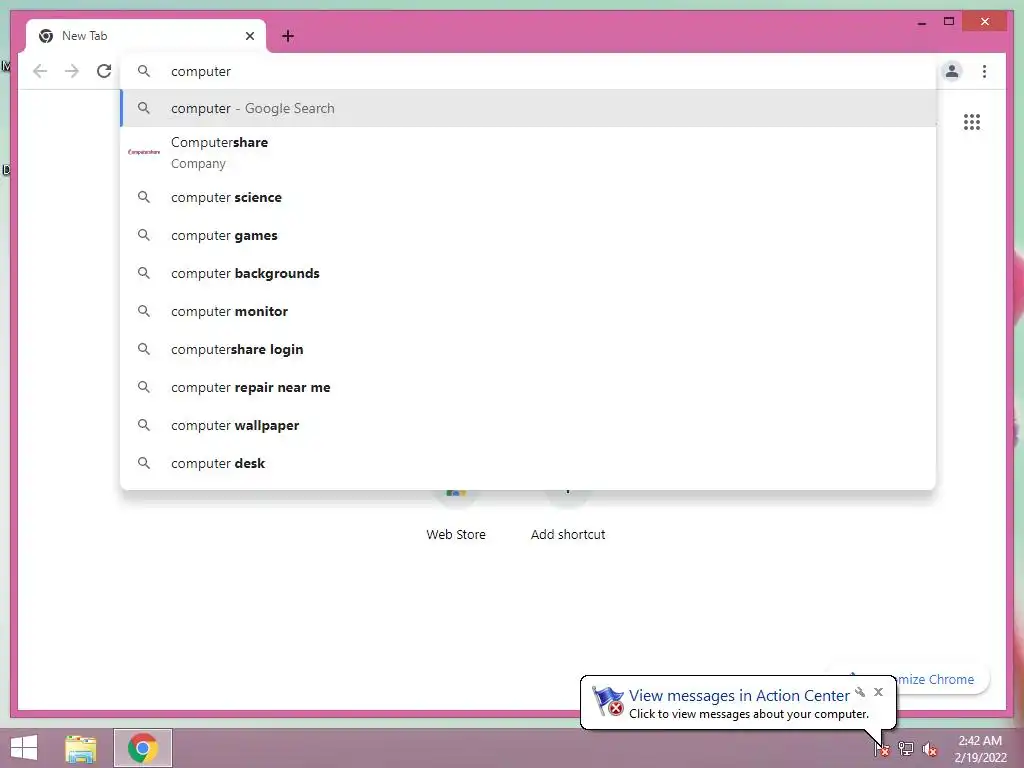Choose computer repair near me suggestion

(528, 387)
